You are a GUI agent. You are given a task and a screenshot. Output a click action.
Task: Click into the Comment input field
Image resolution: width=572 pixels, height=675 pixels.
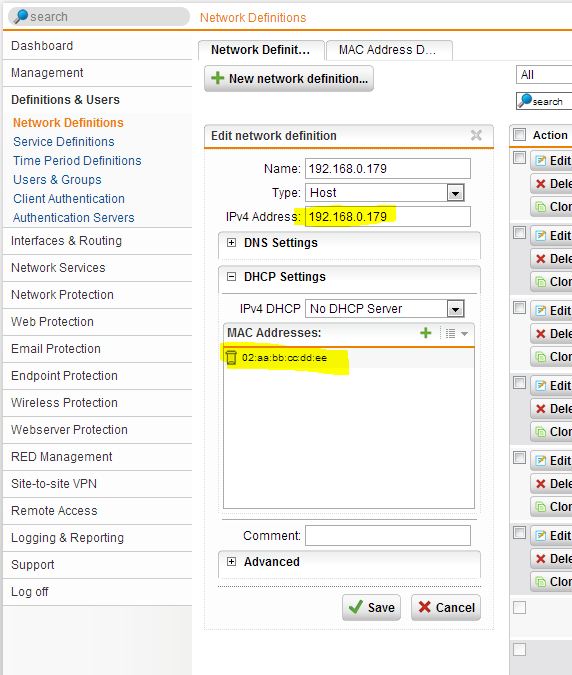[x=388, y=536]
